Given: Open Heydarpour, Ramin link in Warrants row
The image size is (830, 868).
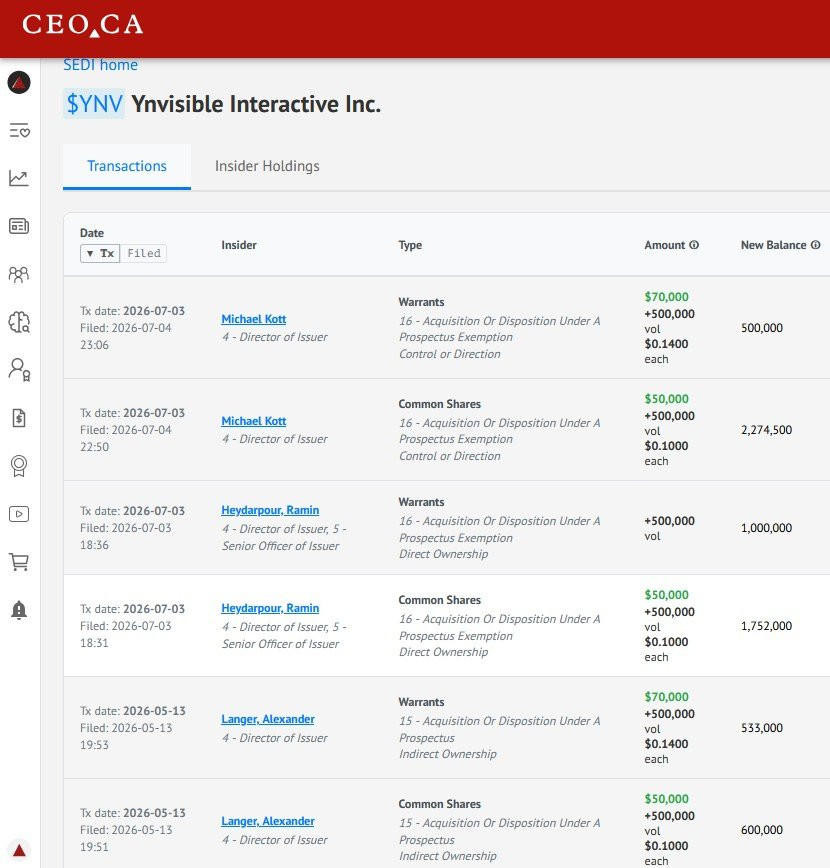Looking at the screenshot, I should click(x=270, y=510).
